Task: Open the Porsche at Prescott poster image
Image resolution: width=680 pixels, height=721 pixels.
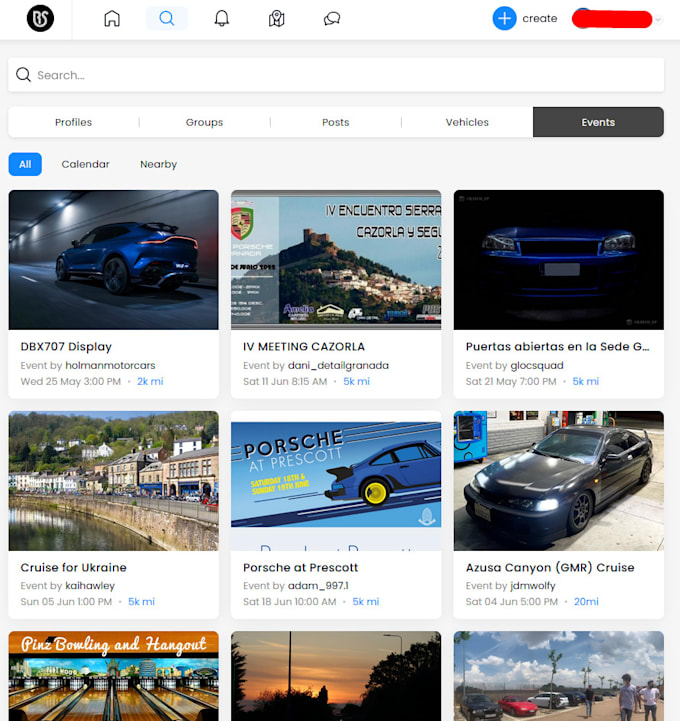Action: [336, 481]
